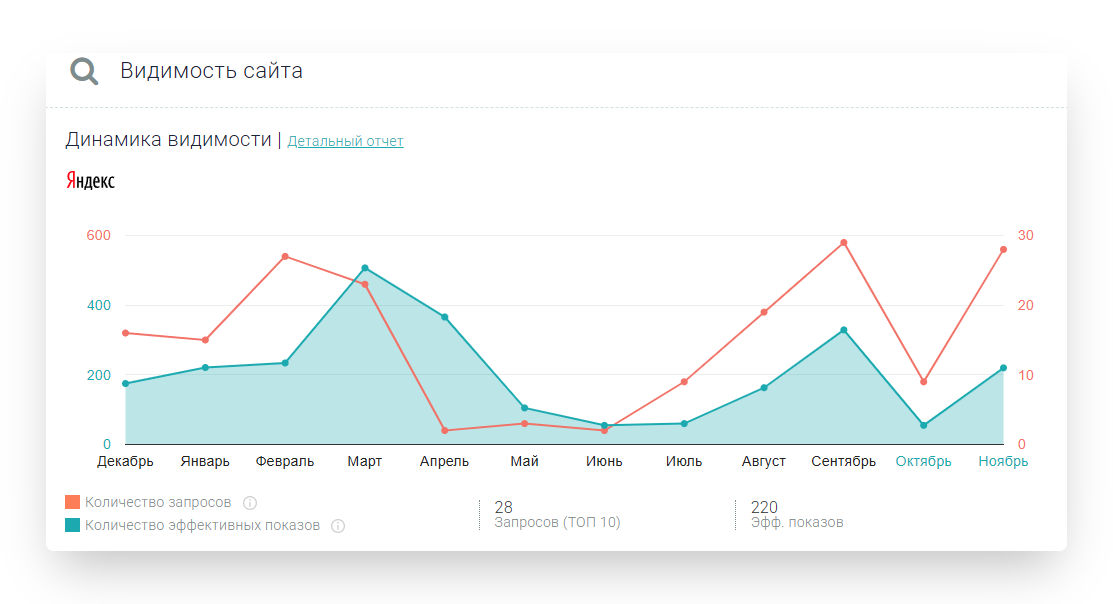This screenshot has height=604, width=1113.
Task: Click the orange data point for Февраль
Action: tap(285, 257)
